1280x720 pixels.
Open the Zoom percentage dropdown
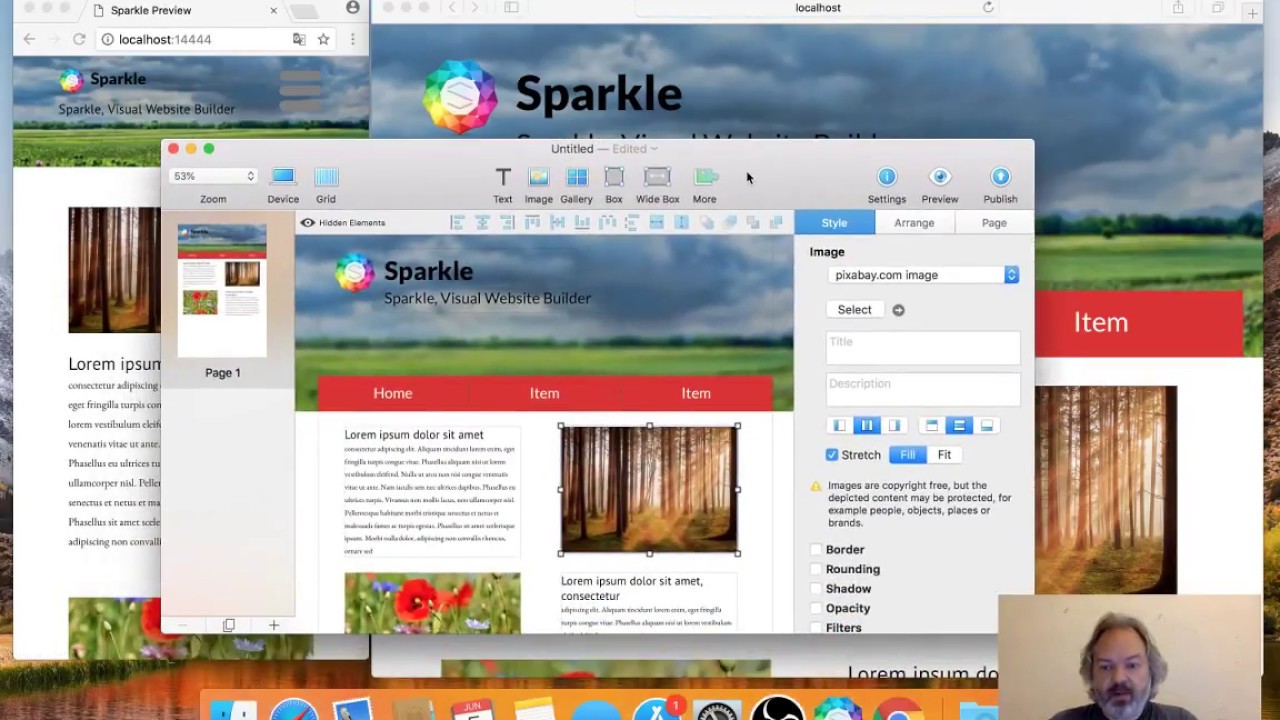pos(213,176)
